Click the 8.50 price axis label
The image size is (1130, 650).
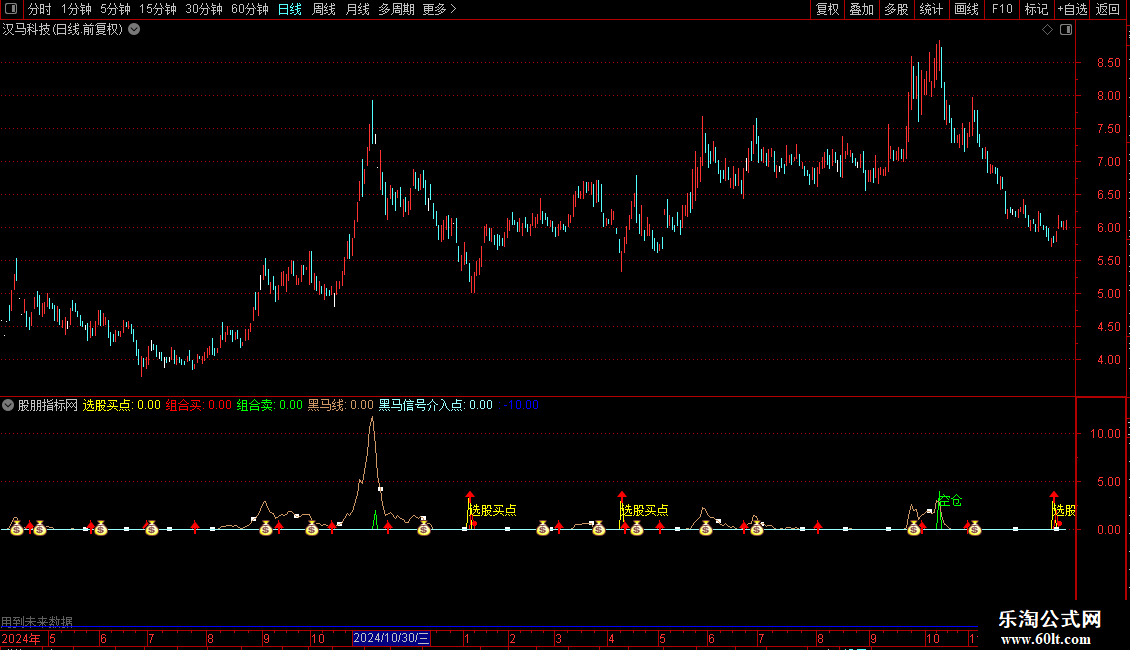point(1108,63)
